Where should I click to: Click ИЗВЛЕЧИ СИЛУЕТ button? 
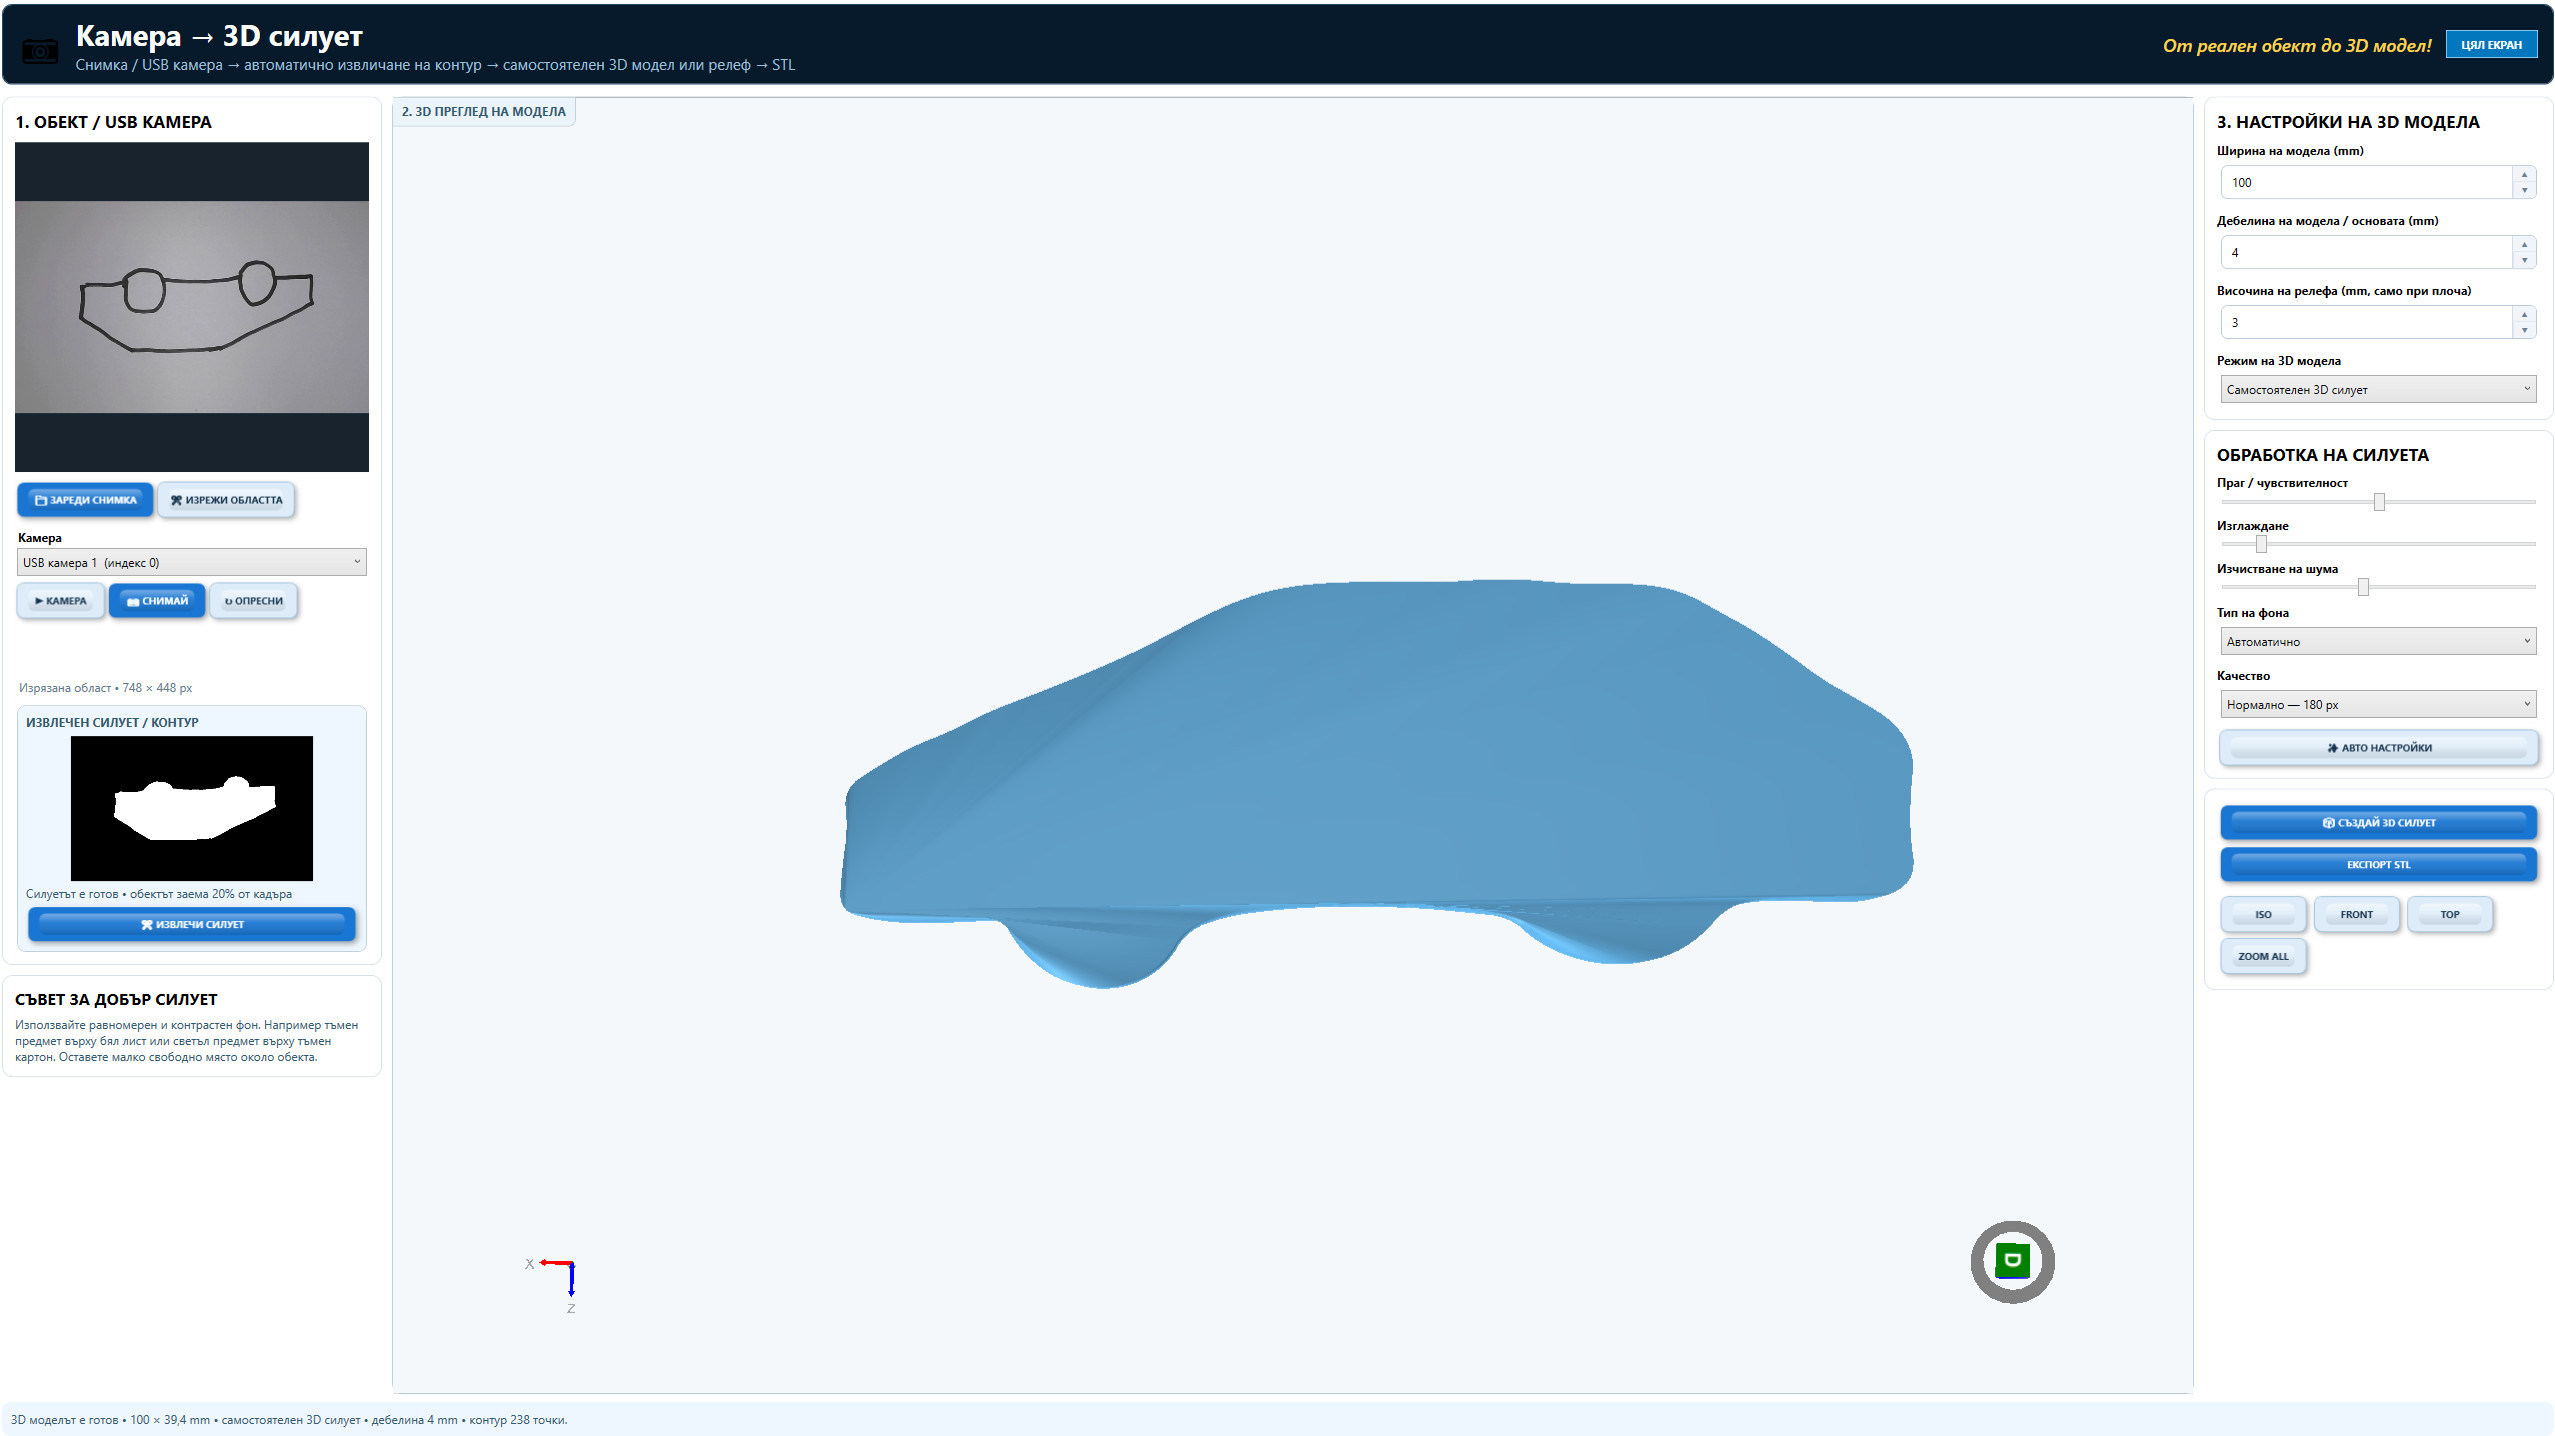[192, 924]
